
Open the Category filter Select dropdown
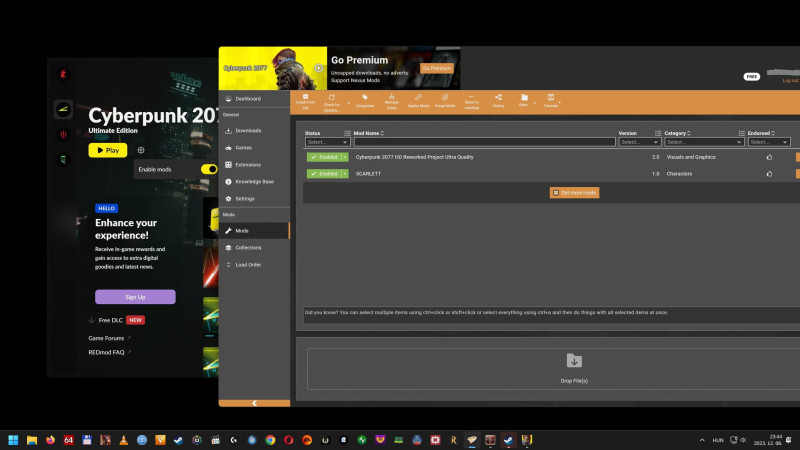[x=704, y=142]
